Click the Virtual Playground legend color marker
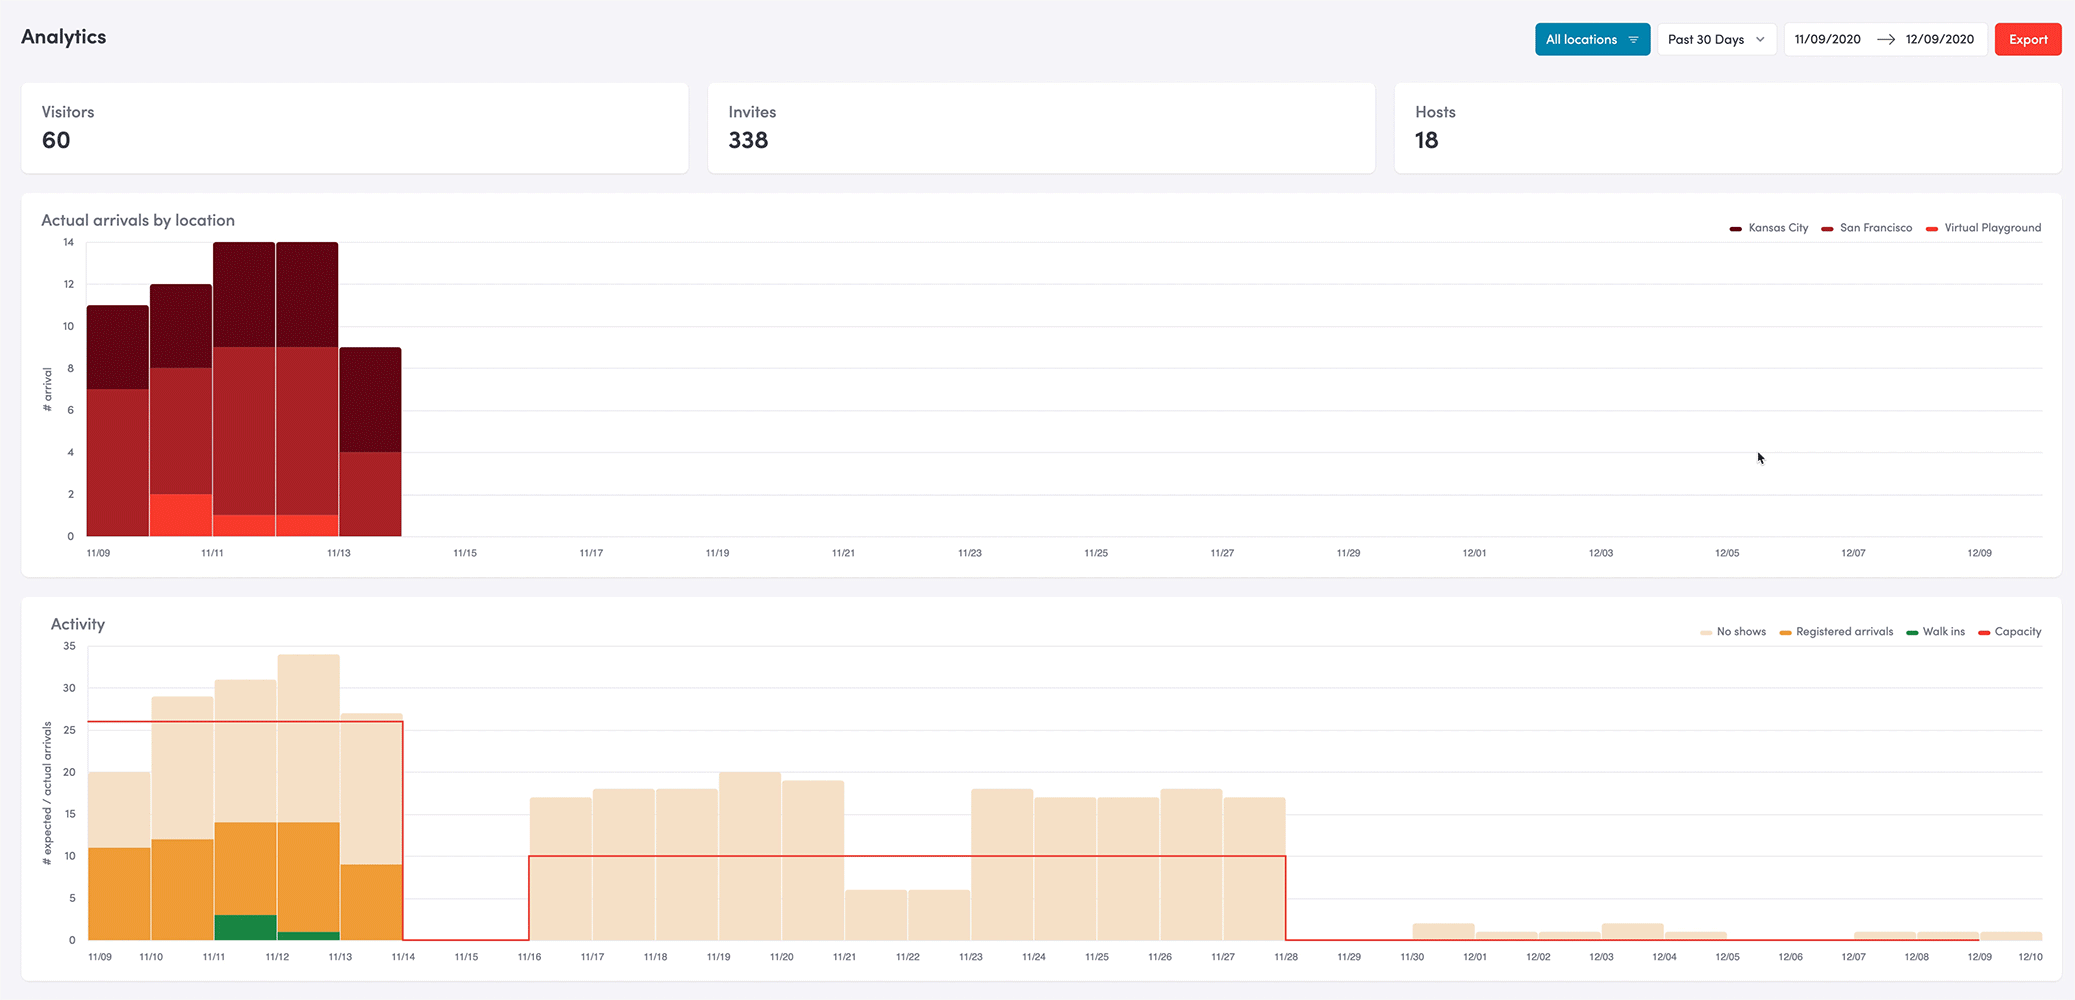2075x1000 pixels. (x=1932, y=229)
